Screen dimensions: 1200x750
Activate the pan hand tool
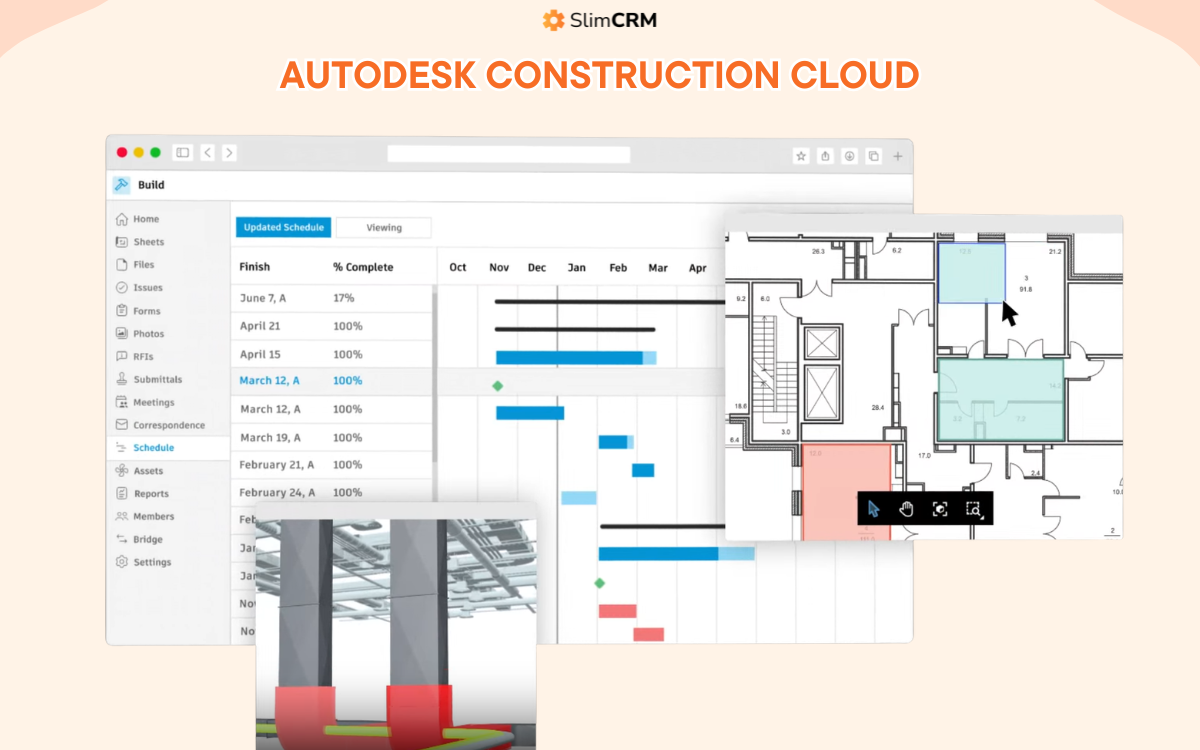coord(907,509)
